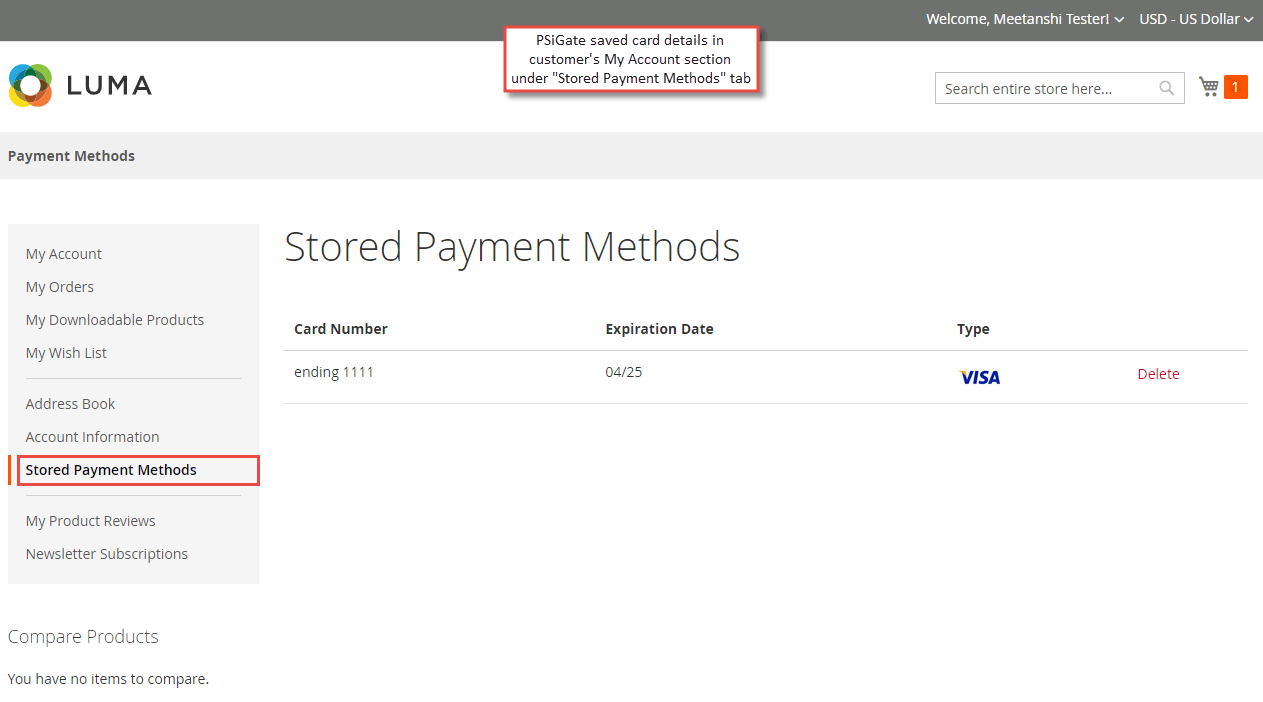Screen dimensions: 1263x702
Task: Open the shopping cart icon
Action: pos(1208,86)
